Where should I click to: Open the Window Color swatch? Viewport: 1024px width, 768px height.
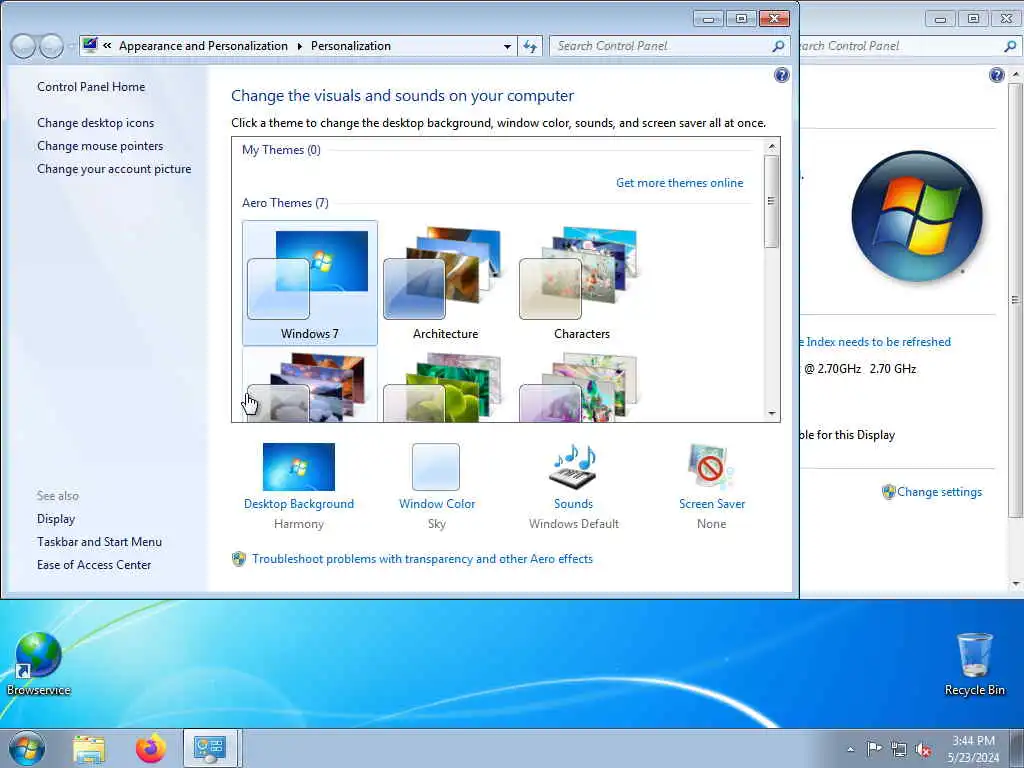click(436, 466)
